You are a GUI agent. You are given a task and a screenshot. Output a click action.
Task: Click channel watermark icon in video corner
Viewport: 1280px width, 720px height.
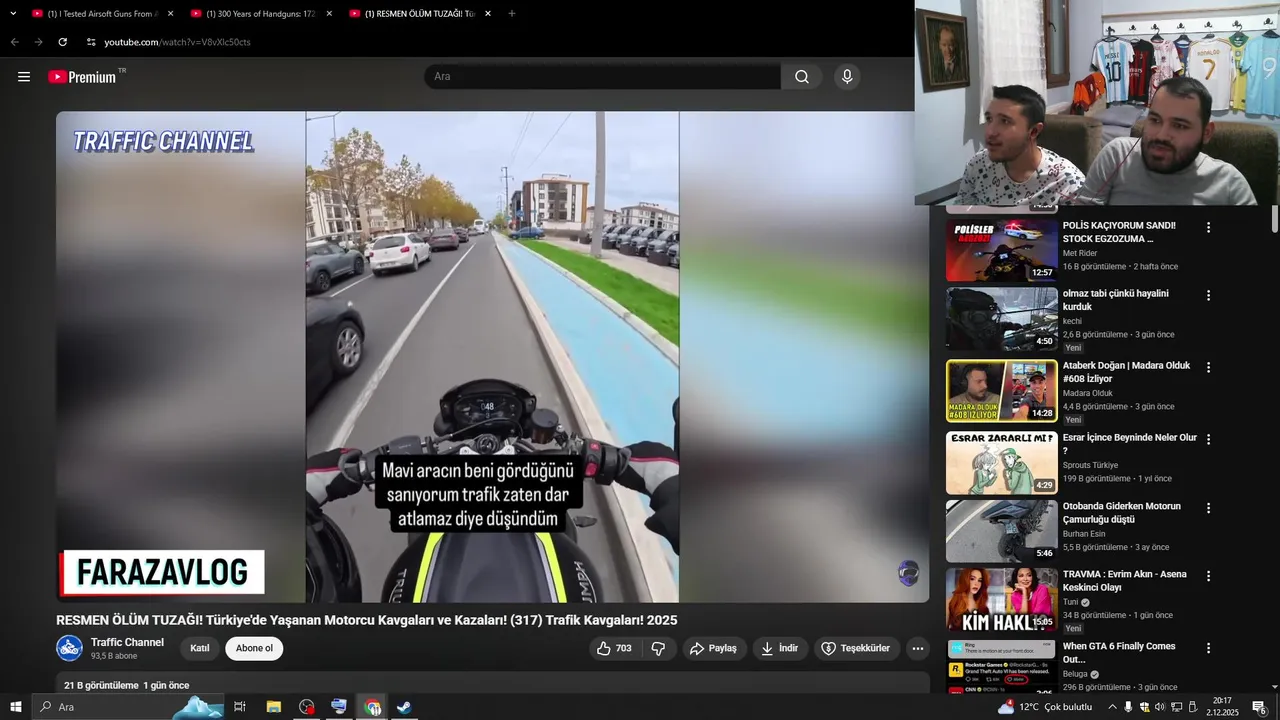(x=908, y=573)
